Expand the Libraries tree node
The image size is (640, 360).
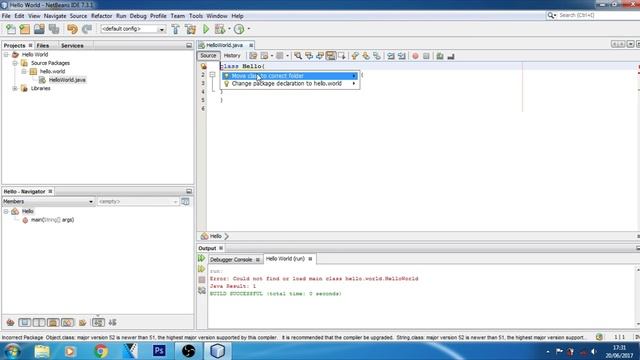coord(15,88)
